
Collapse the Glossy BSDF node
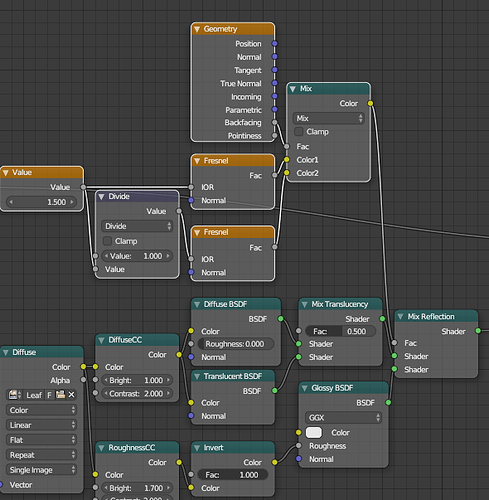pos(305,388)
